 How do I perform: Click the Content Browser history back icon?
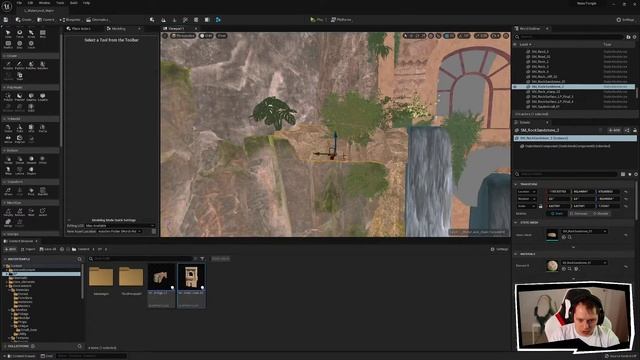(62, 249)
